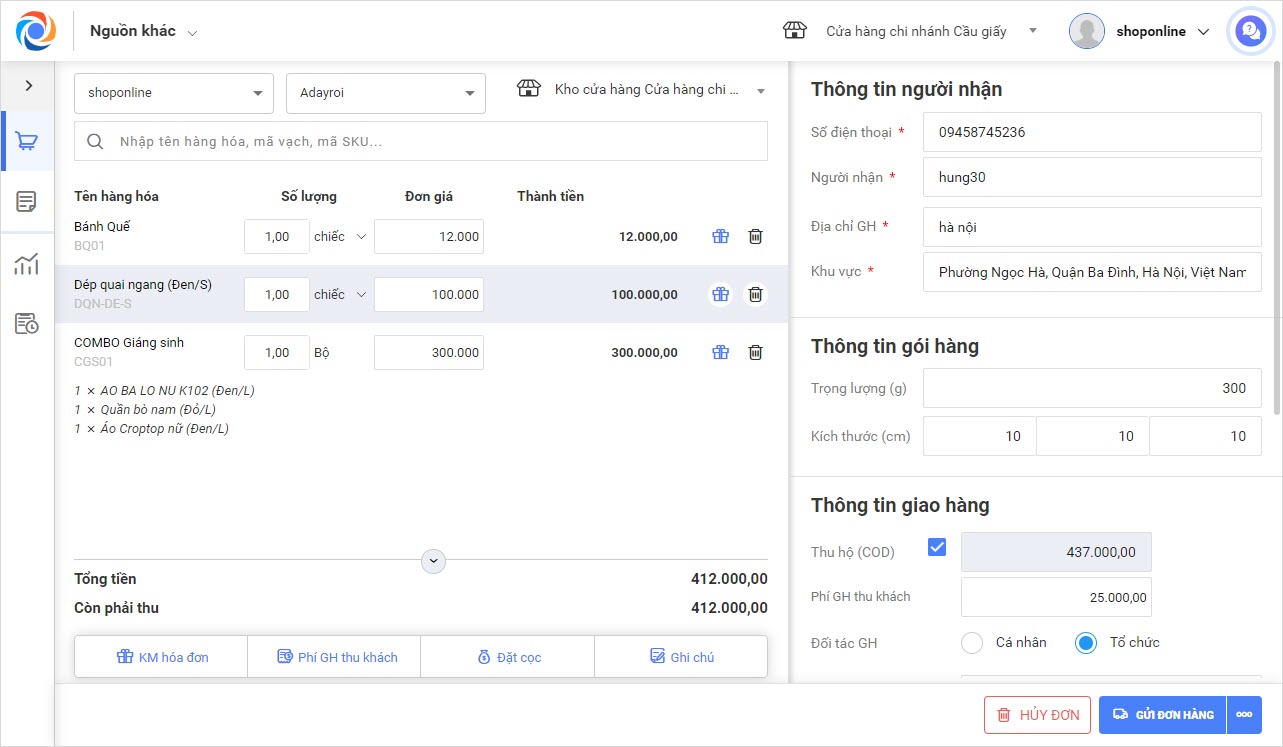The height and width of the screenshot is (747, 1283).
Task: Open the shopping cart sidebar icon
Action: (x=27, y=141)
